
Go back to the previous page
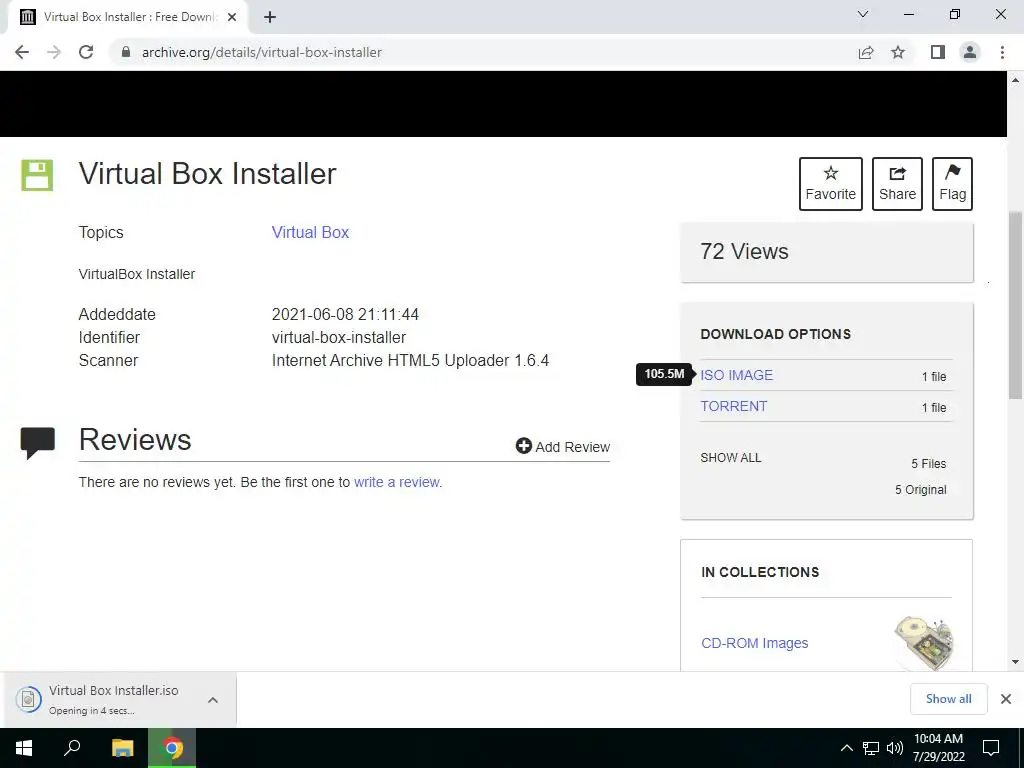point(22,52)
